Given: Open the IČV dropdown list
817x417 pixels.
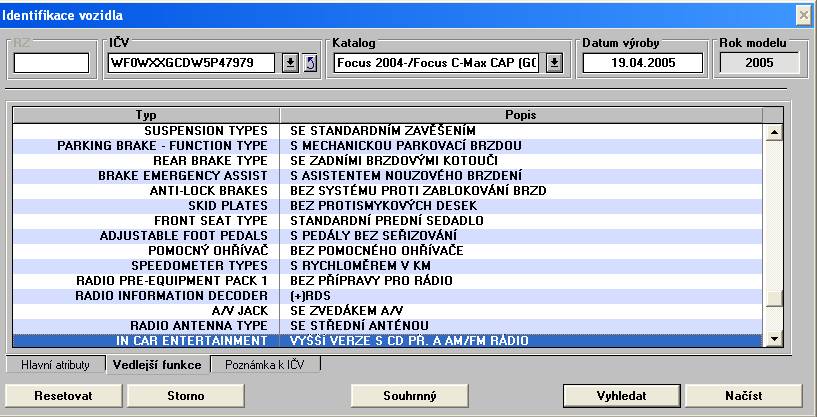Looking at the screenshot, I should 290,64.
